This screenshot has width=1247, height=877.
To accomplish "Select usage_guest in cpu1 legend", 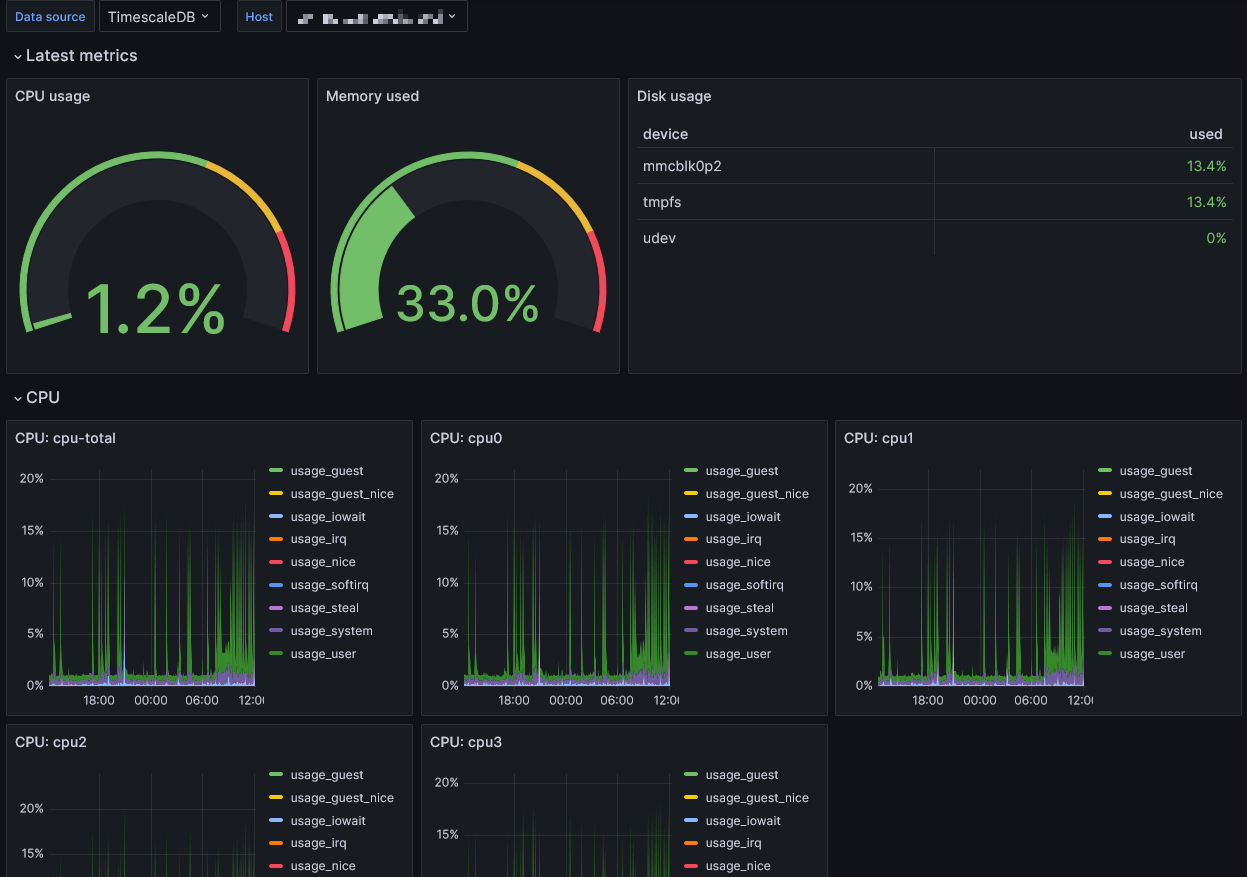I will point(1156,471).
